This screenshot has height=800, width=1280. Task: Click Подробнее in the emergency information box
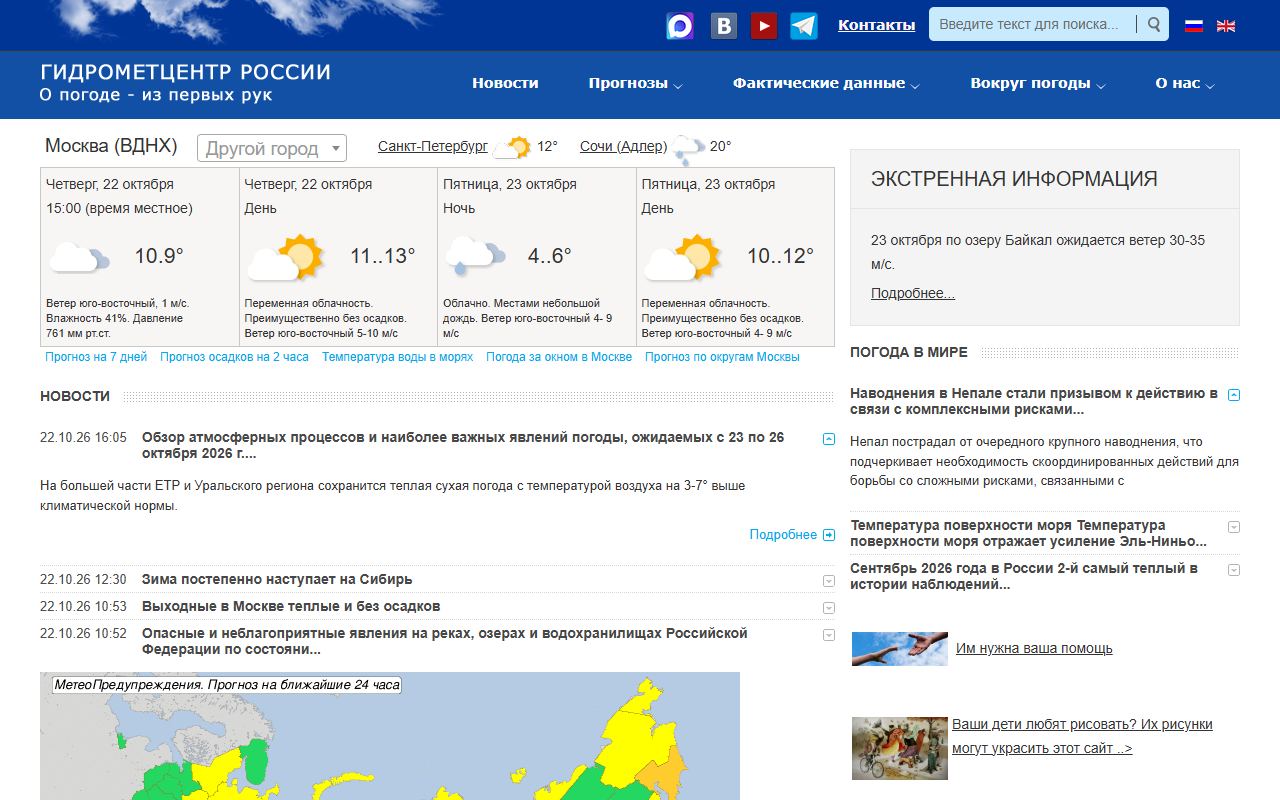[913, 293]
